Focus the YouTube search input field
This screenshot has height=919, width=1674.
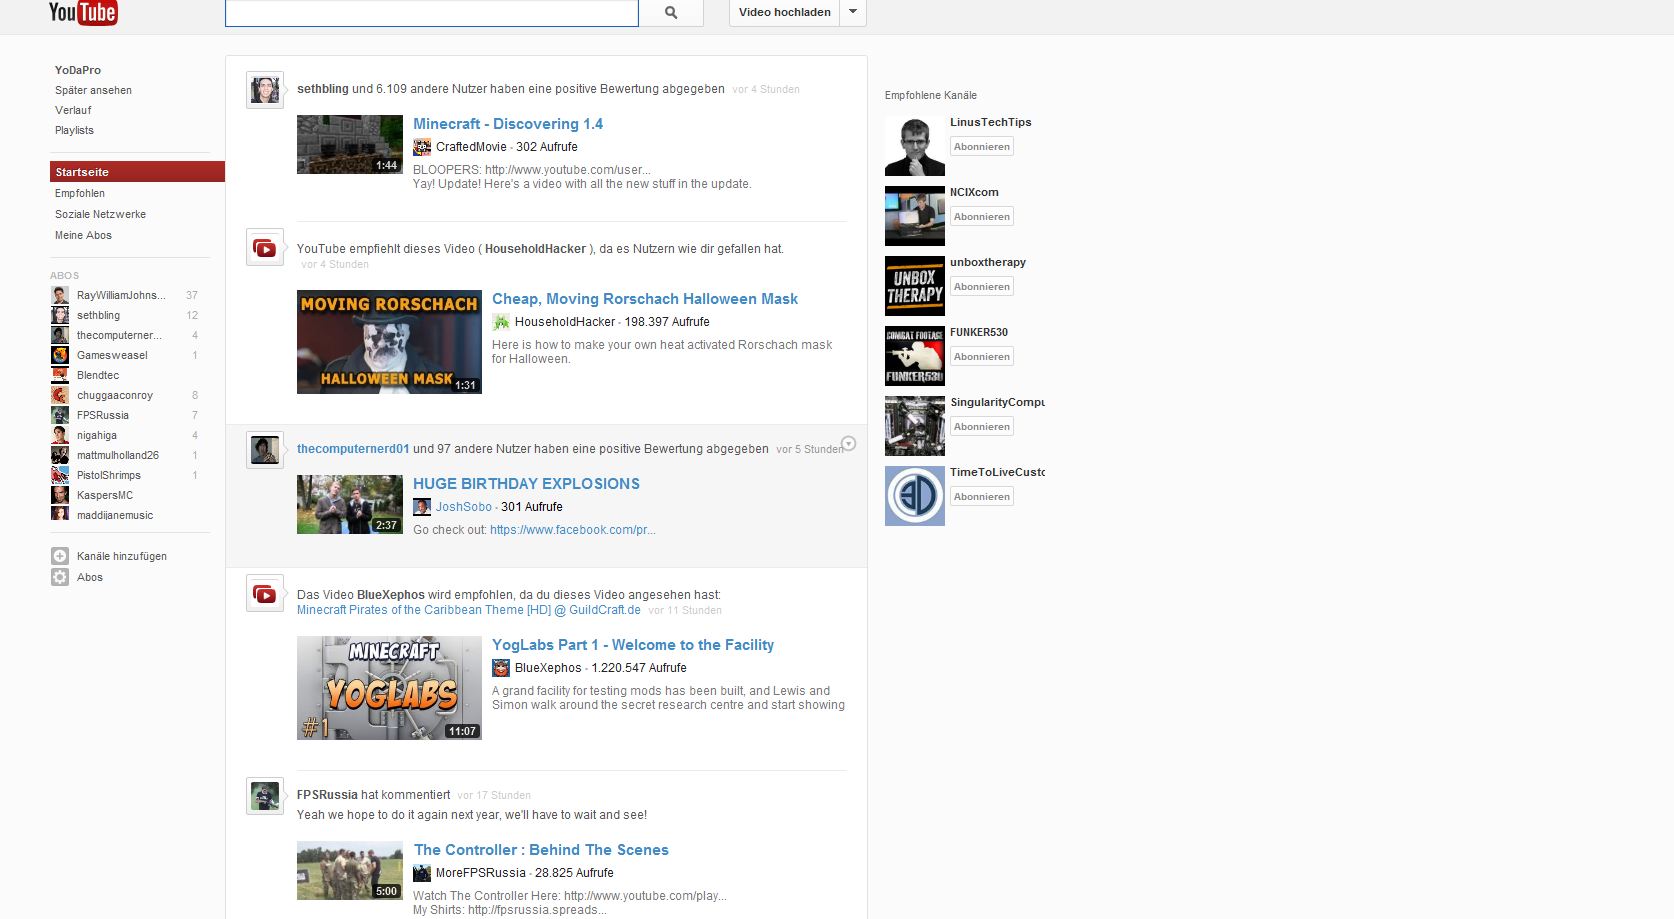coord(432,13)
